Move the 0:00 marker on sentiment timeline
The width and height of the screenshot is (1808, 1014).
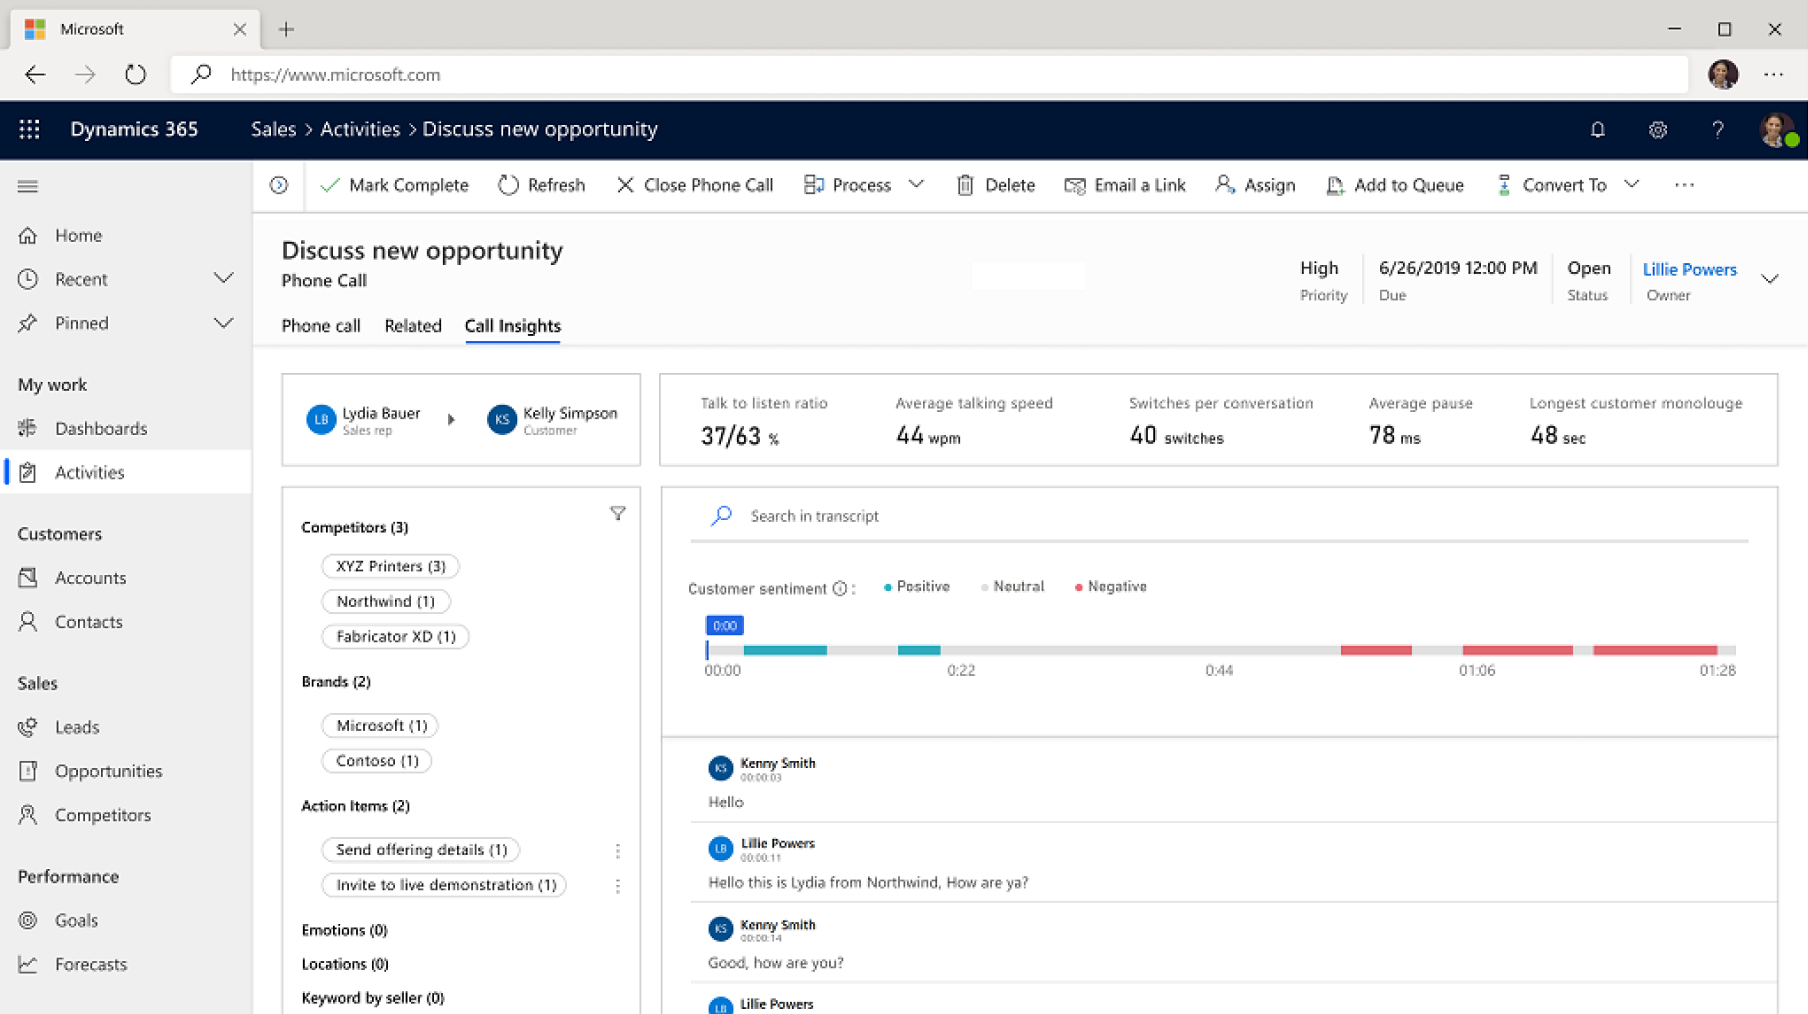click(x=724, y=625)
